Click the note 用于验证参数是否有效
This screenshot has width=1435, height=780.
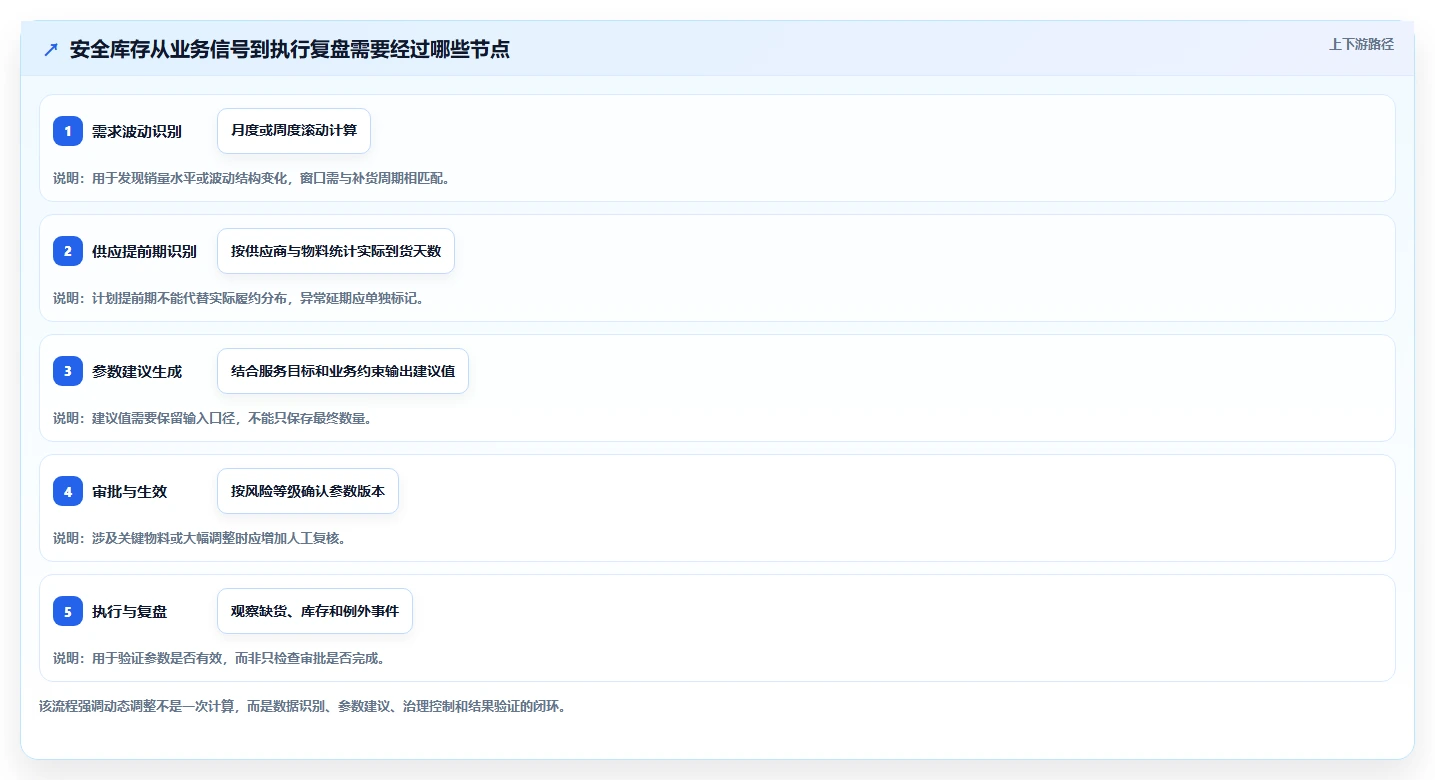(158, 658)
